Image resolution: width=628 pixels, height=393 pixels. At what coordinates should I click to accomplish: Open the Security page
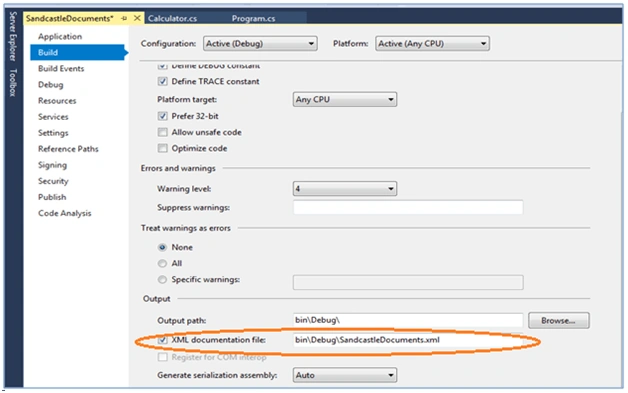[x=53, y=181]
